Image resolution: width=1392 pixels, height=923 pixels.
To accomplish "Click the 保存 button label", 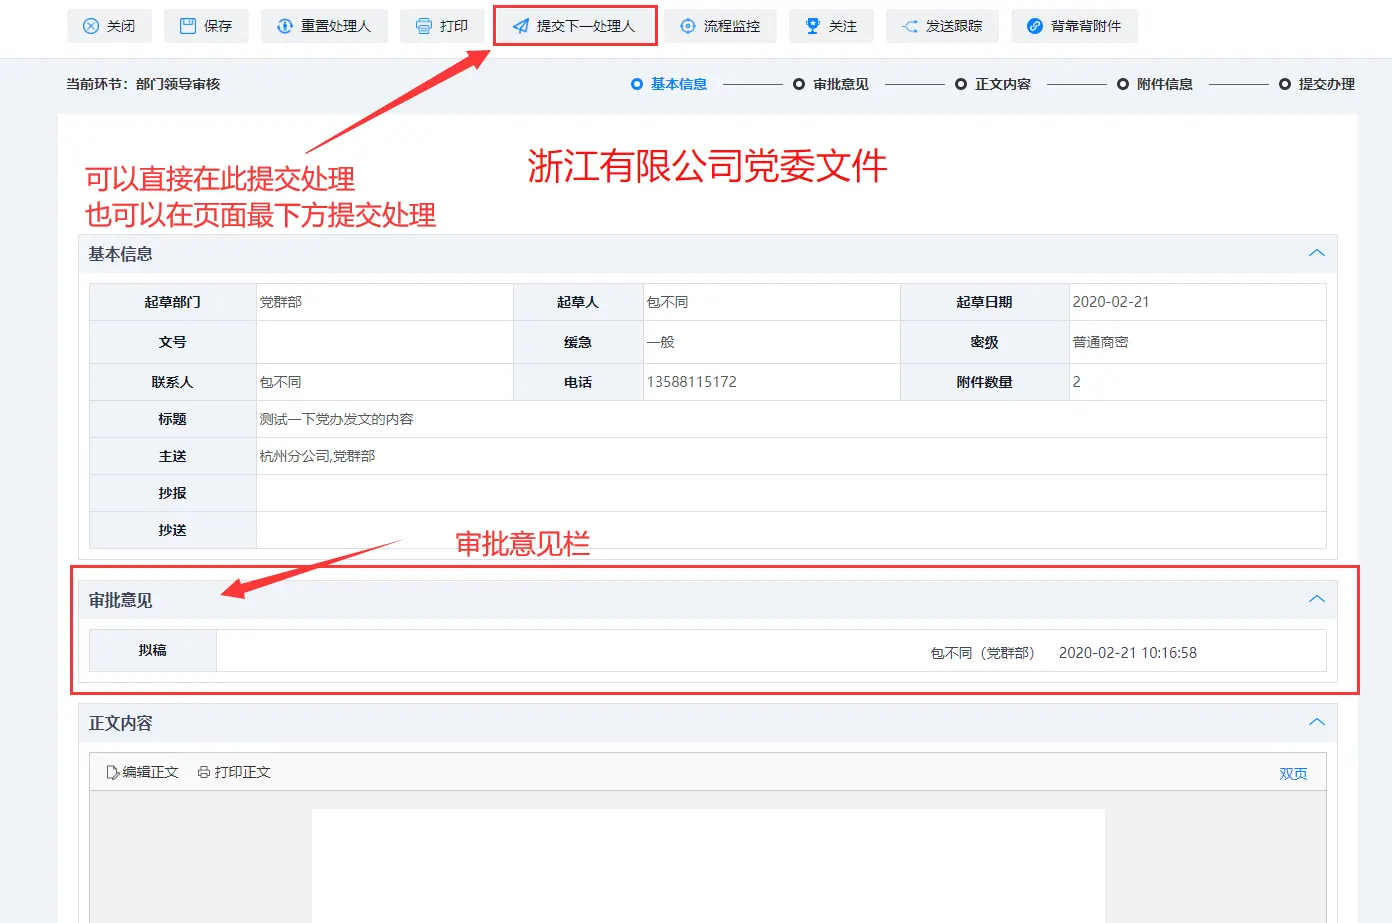I will pos(218,26).
